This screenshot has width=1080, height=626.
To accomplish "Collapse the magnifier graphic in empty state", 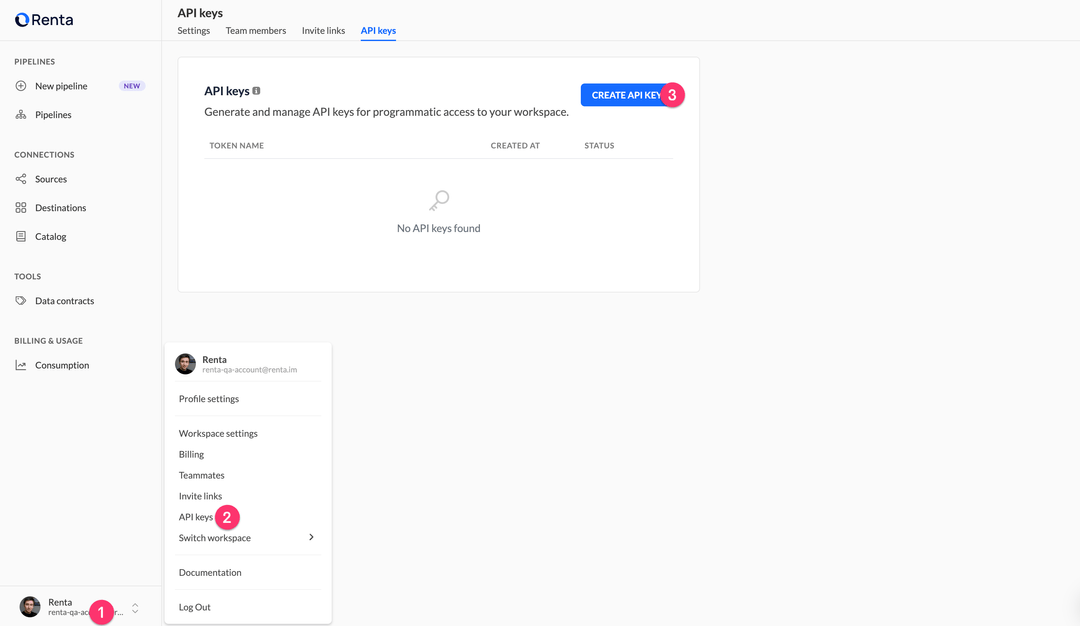I will pyautogui.click(x=438, y=199).
